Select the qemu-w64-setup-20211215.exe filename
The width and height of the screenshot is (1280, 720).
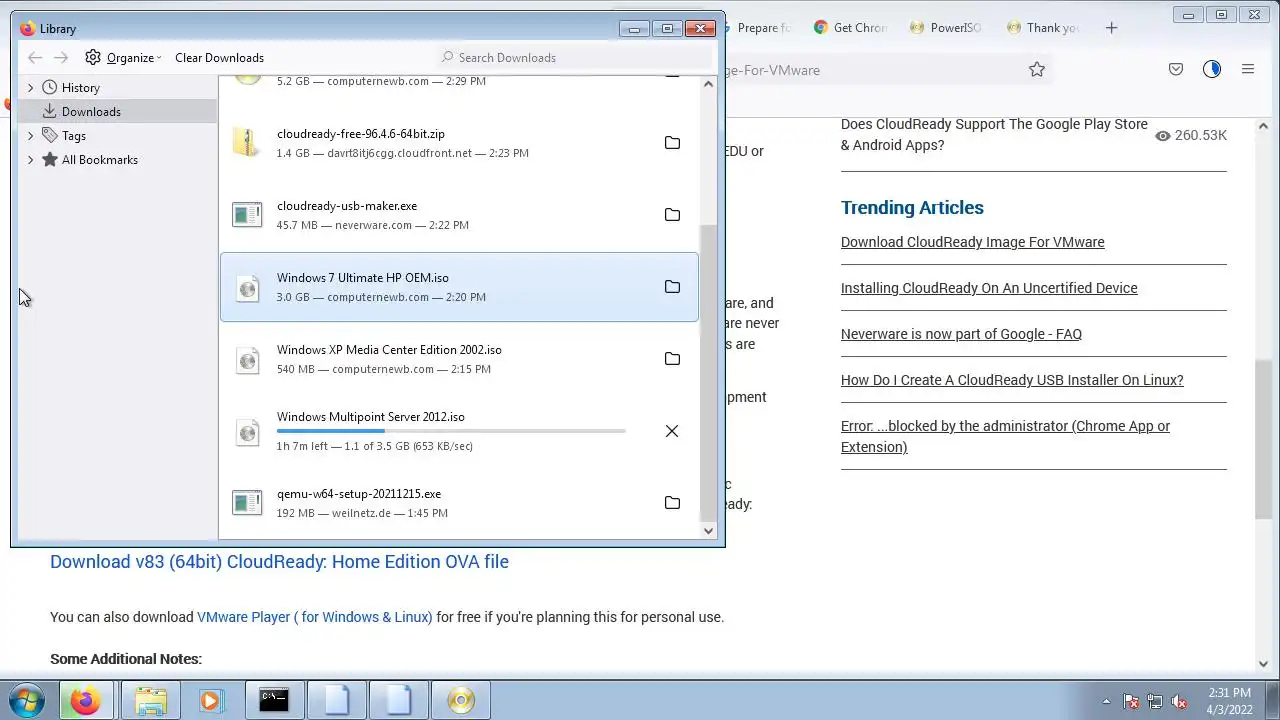(358, 494)
